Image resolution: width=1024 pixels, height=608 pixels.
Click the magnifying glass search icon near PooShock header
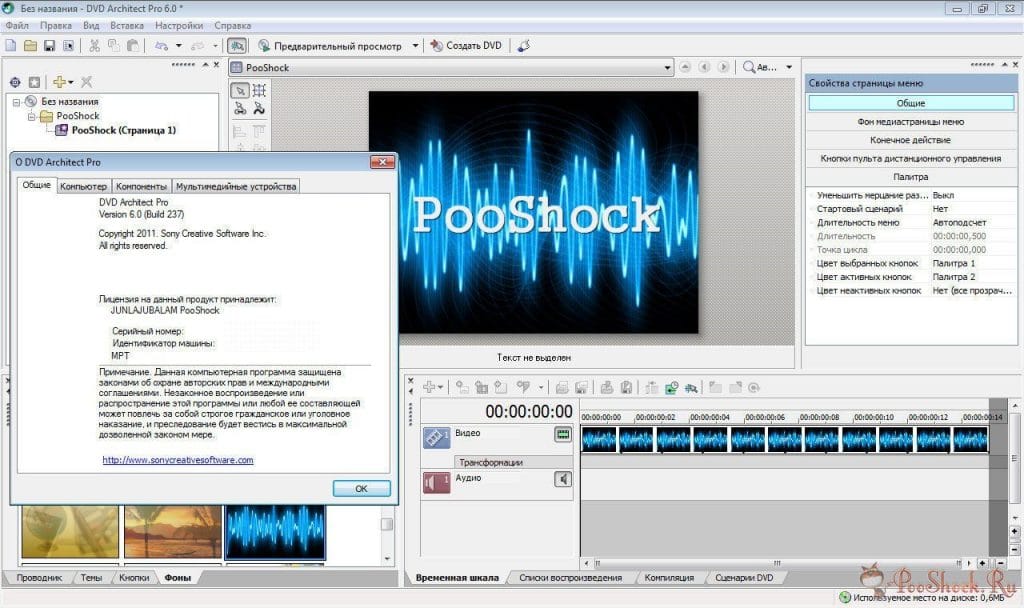(x=747, y=68)
